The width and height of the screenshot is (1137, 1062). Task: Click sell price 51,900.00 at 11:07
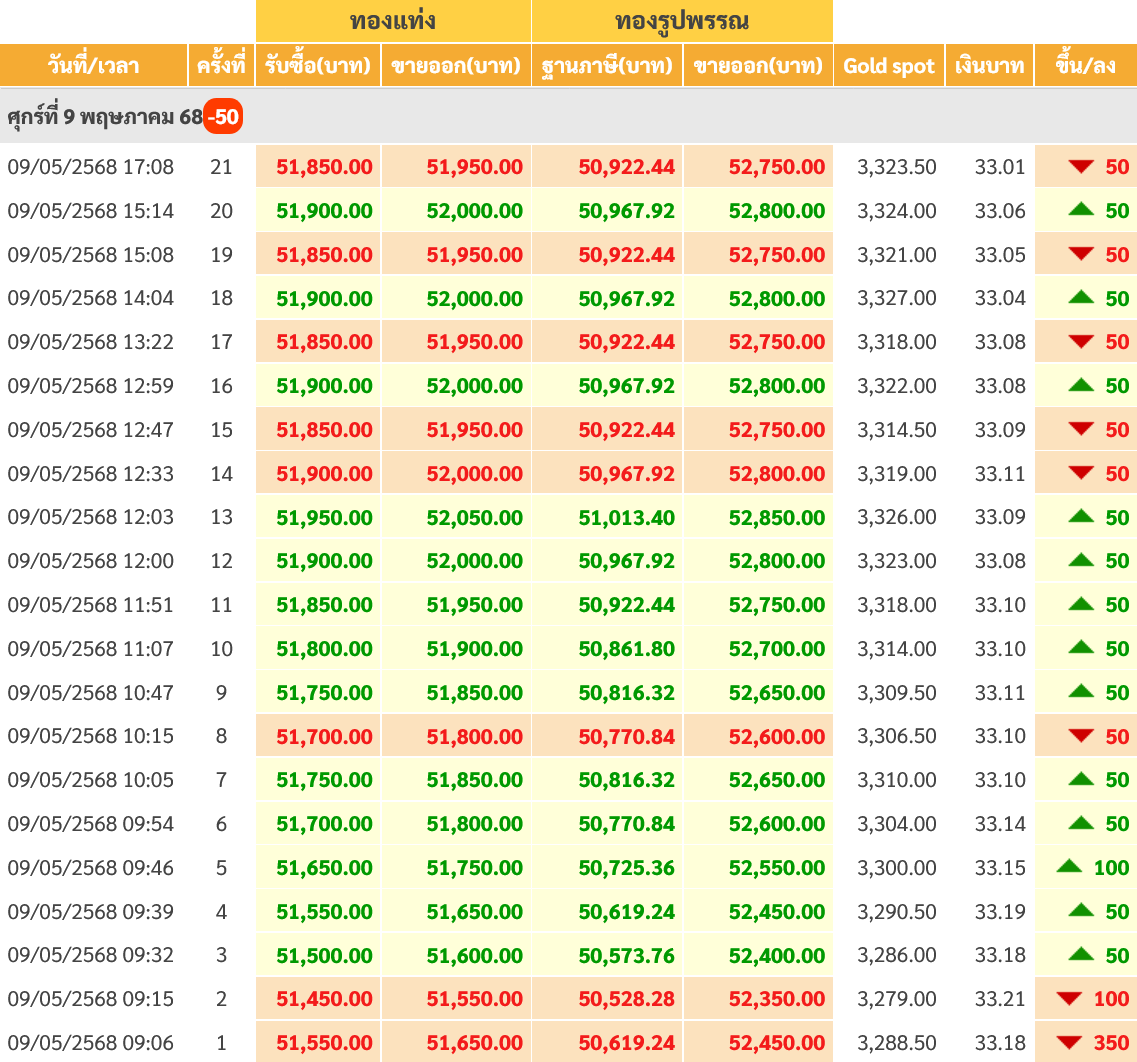click(474, 649)
